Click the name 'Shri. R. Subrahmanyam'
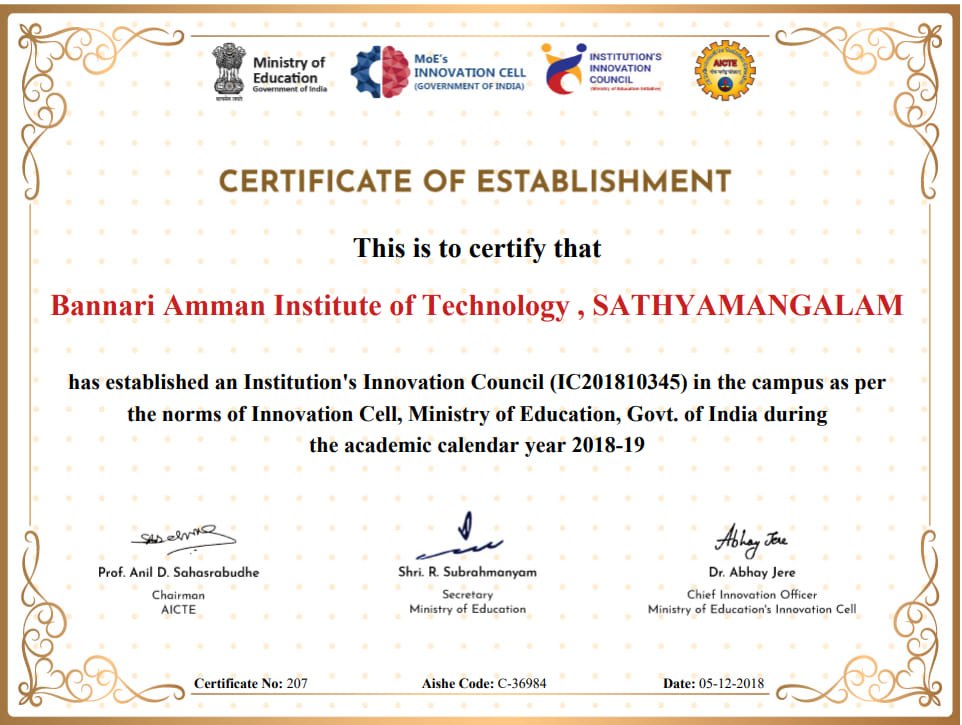The width and height of the screenshot is (962, 725). (468, 572)
